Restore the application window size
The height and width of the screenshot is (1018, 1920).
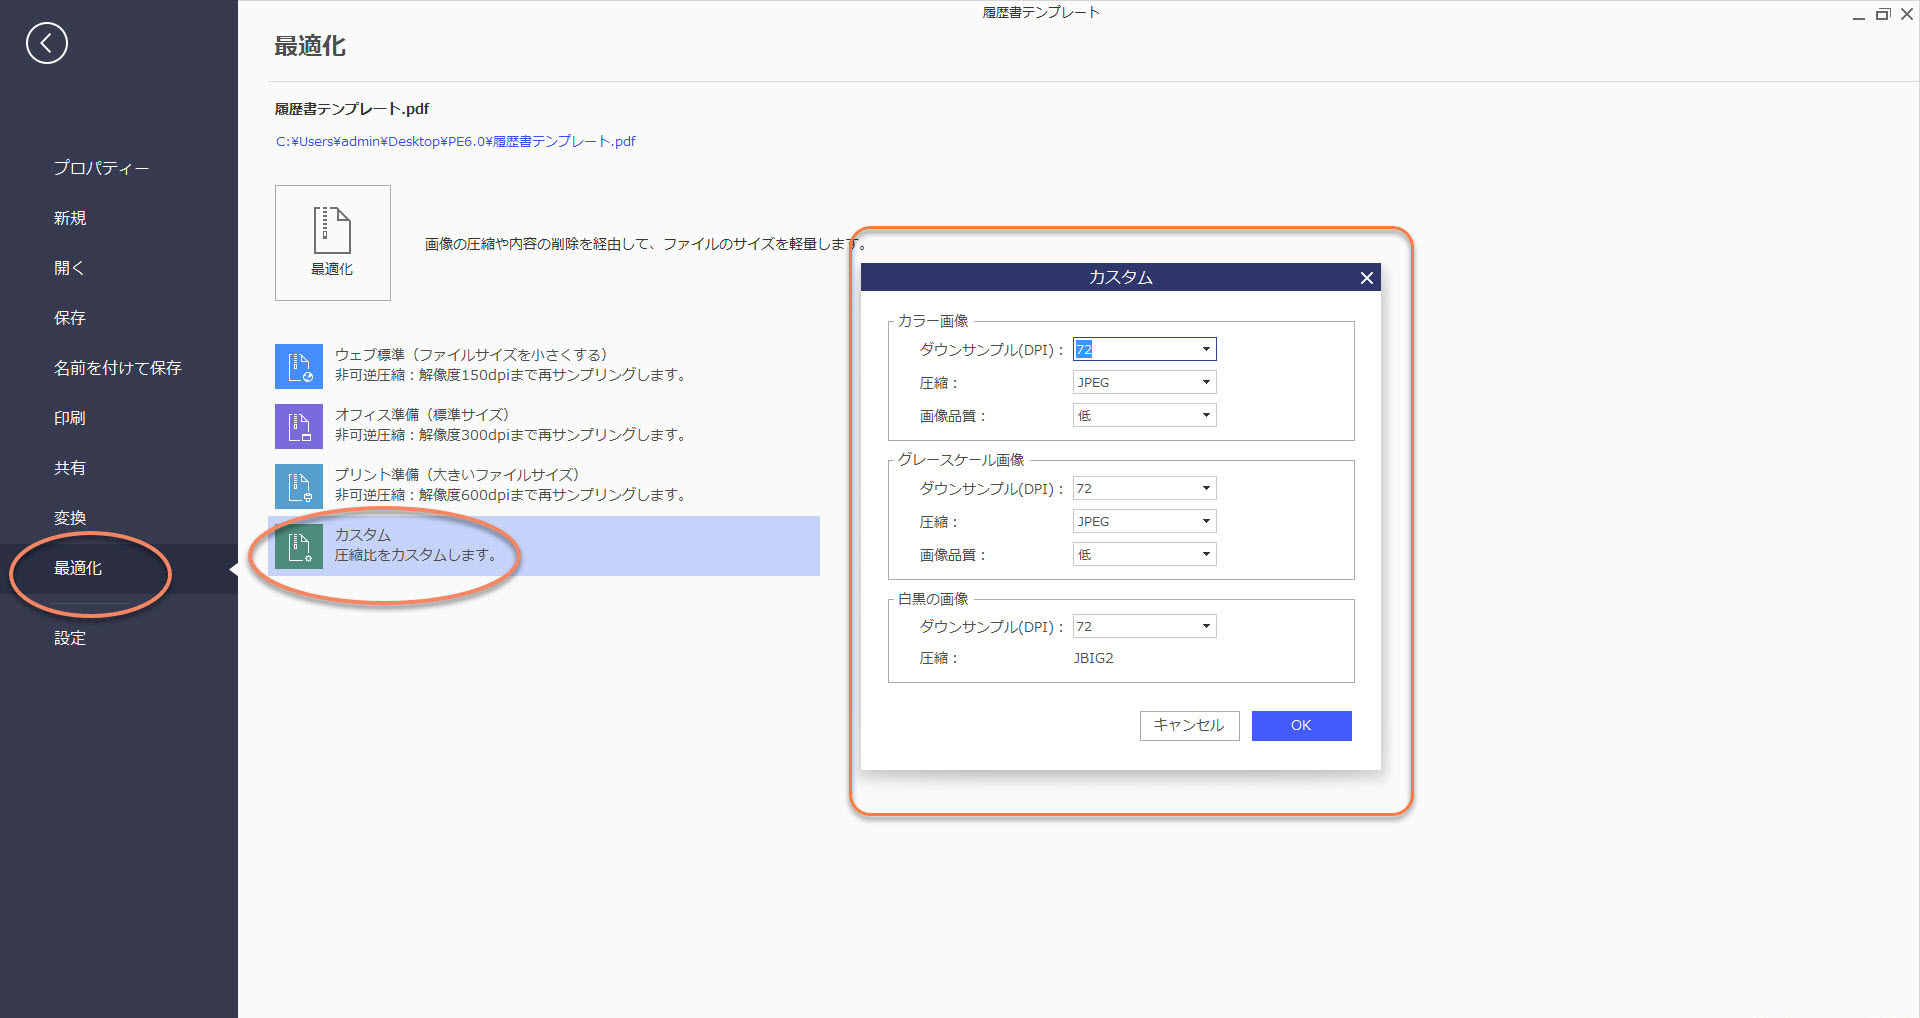click(1883, 15)
